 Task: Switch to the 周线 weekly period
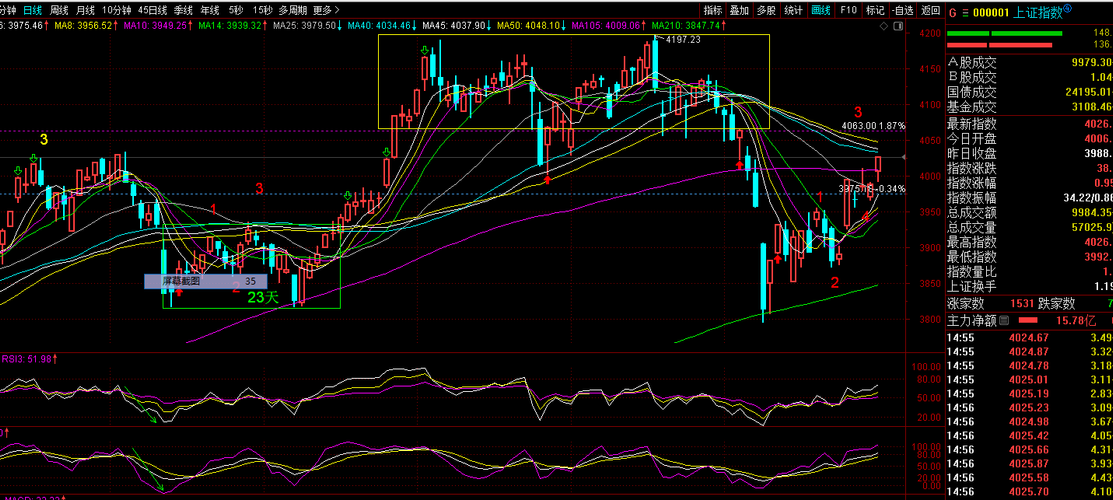[x=59, y=10]
